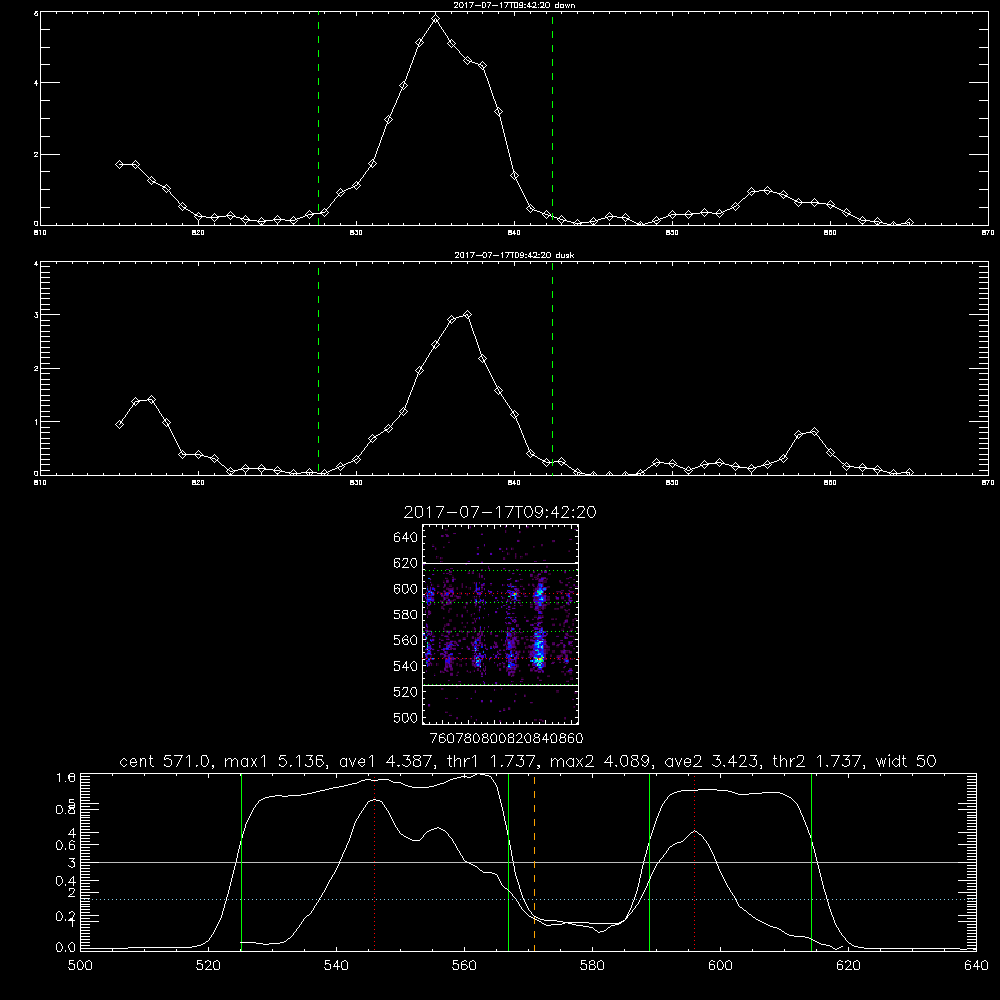Click the upper white boundary line in spectrogram
Screen dimensions: 1000x1000
(501, 563)
